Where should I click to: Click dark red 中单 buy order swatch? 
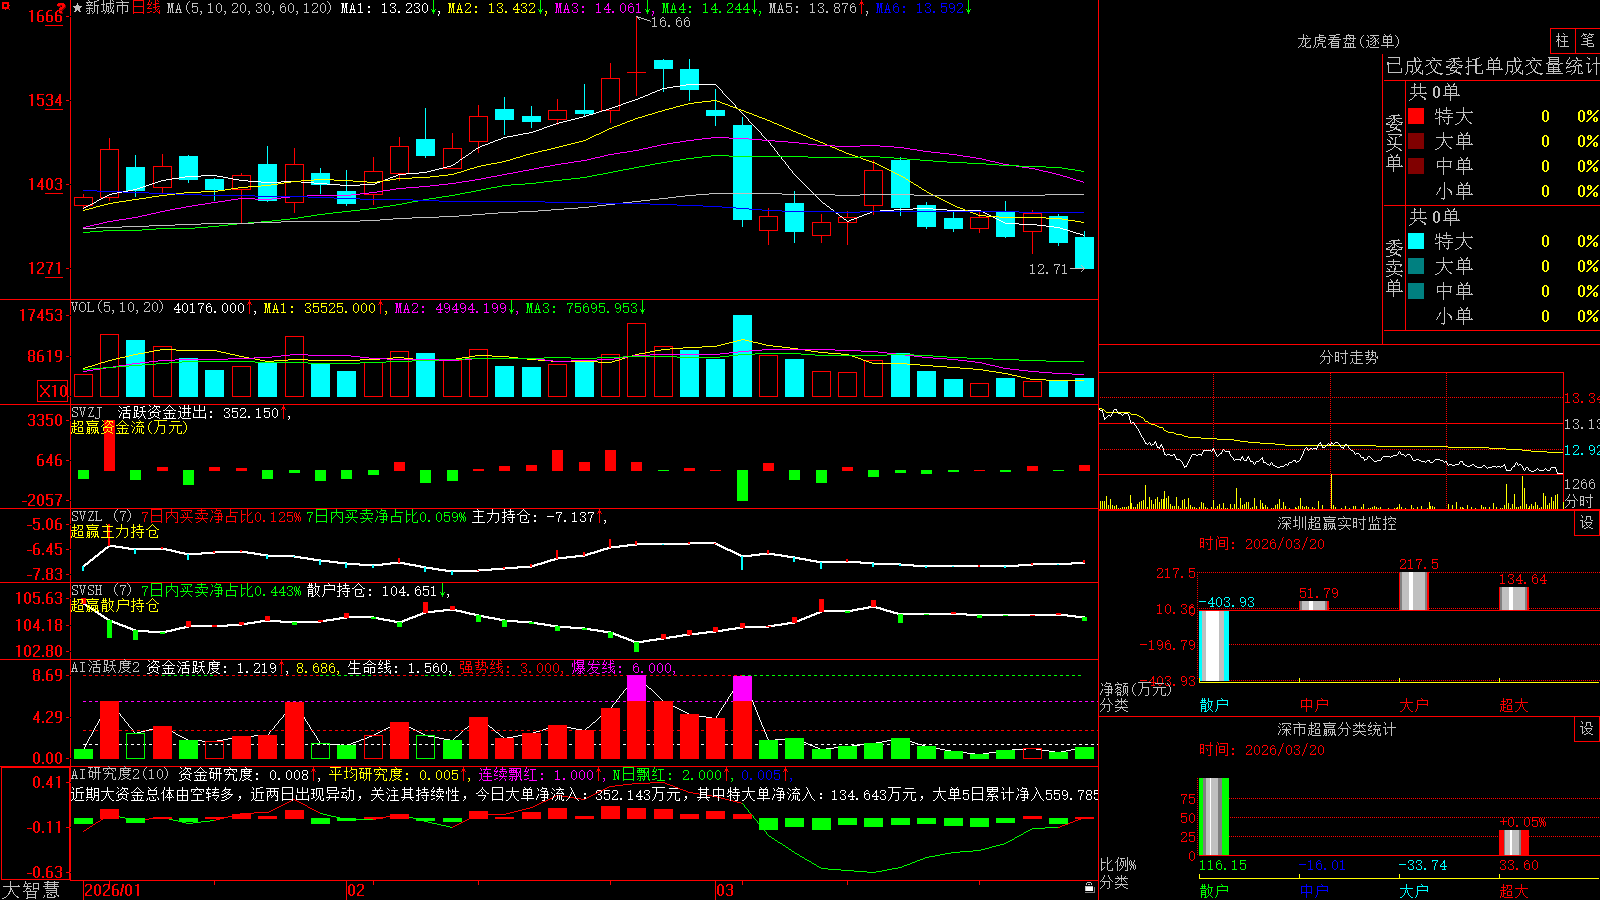click(1416, 166)
